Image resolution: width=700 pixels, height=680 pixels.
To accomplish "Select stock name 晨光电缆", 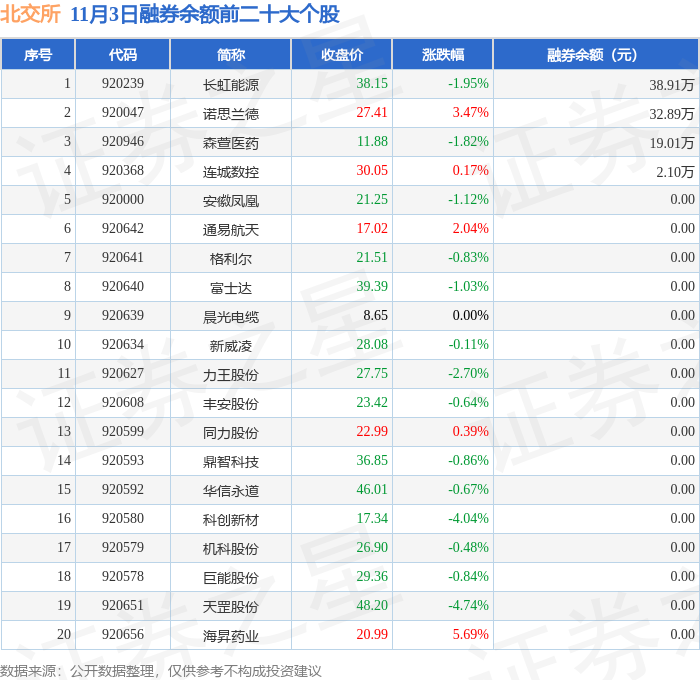I will (231, 317).
